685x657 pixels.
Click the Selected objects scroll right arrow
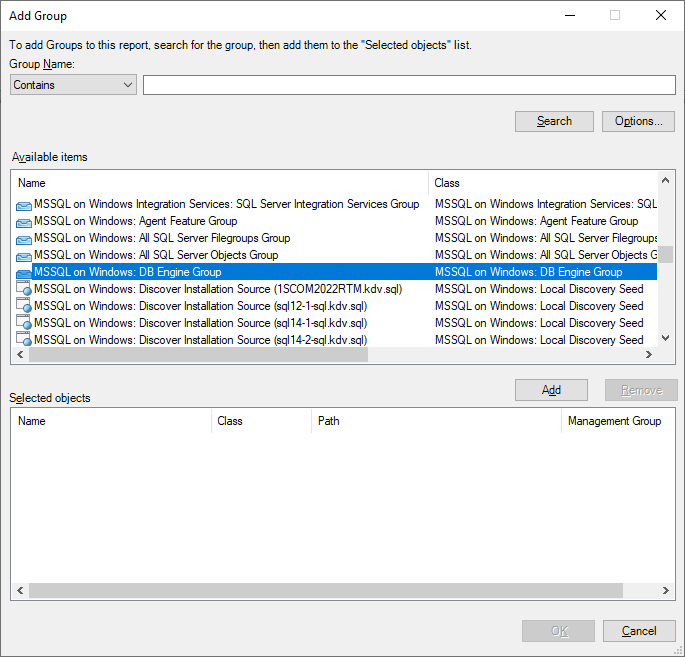[665, 591]
